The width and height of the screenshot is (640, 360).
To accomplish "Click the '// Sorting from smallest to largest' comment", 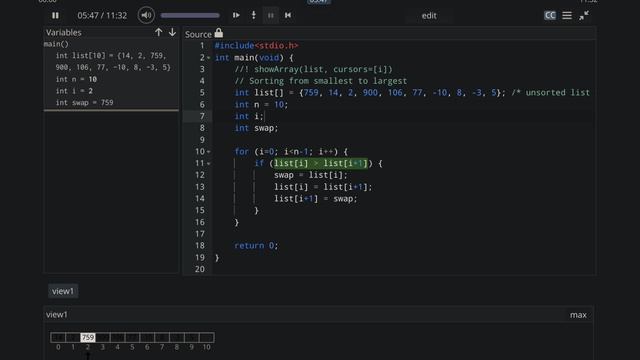I will (x=320, y=81).
